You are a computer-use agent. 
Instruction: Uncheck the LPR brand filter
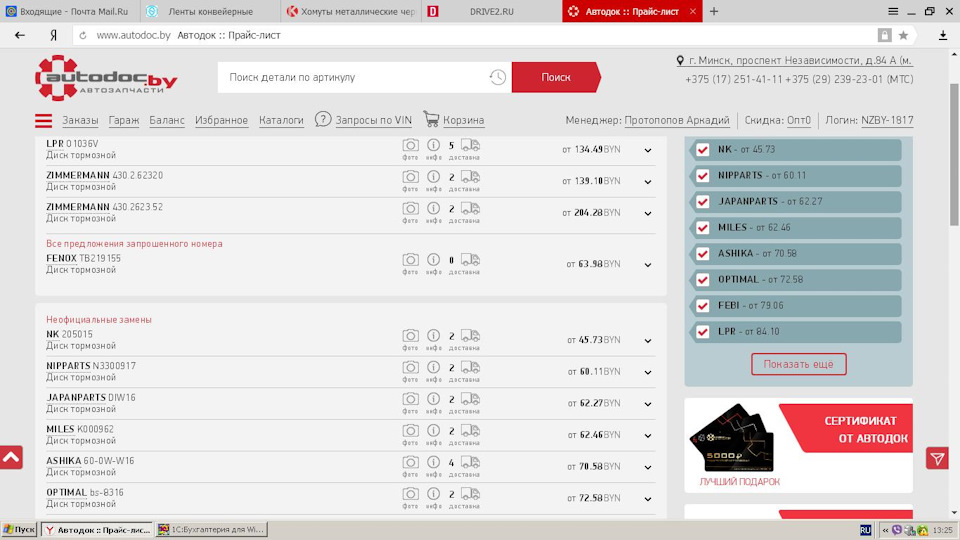pyautogui.click(x=703, y=332)
